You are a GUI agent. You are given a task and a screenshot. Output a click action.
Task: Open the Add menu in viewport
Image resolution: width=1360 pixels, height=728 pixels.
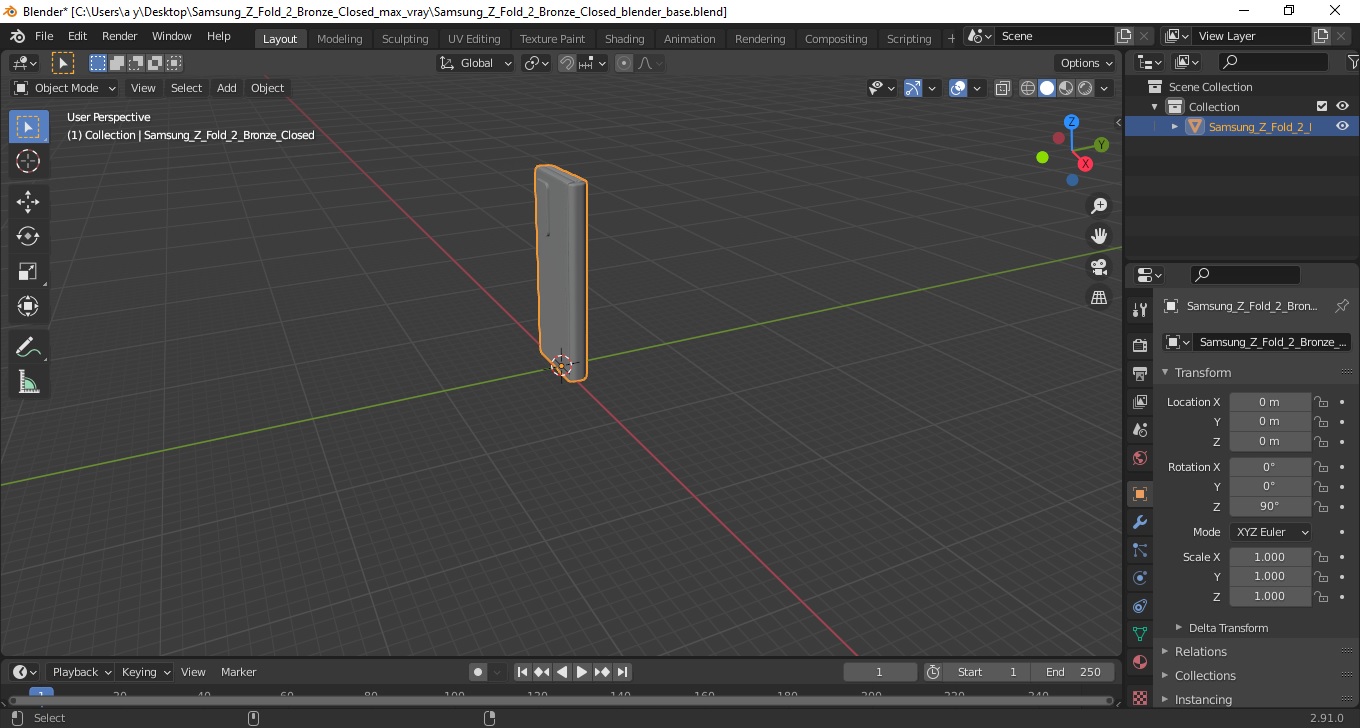pyautogui.click(x=226, y=88)
